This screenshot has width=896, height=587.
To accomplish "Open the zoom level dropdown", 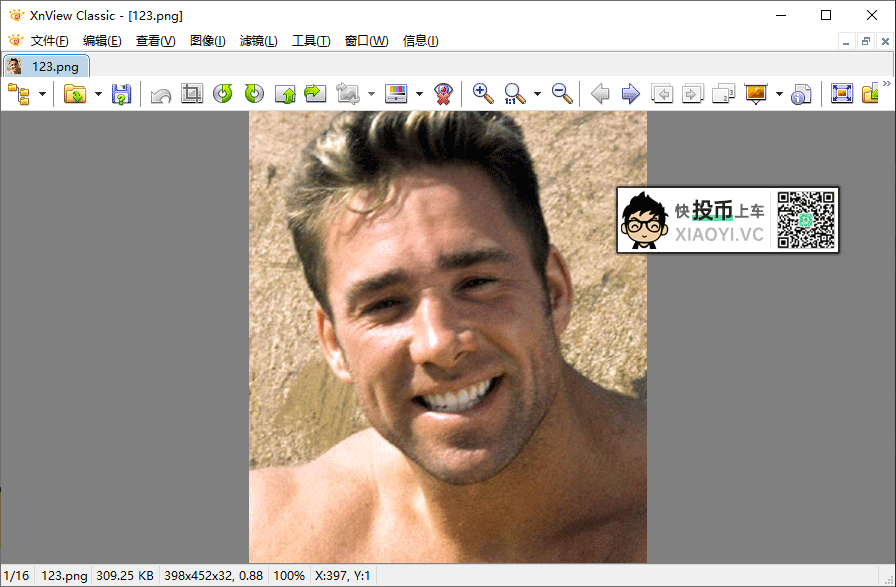I will (537, 93).
